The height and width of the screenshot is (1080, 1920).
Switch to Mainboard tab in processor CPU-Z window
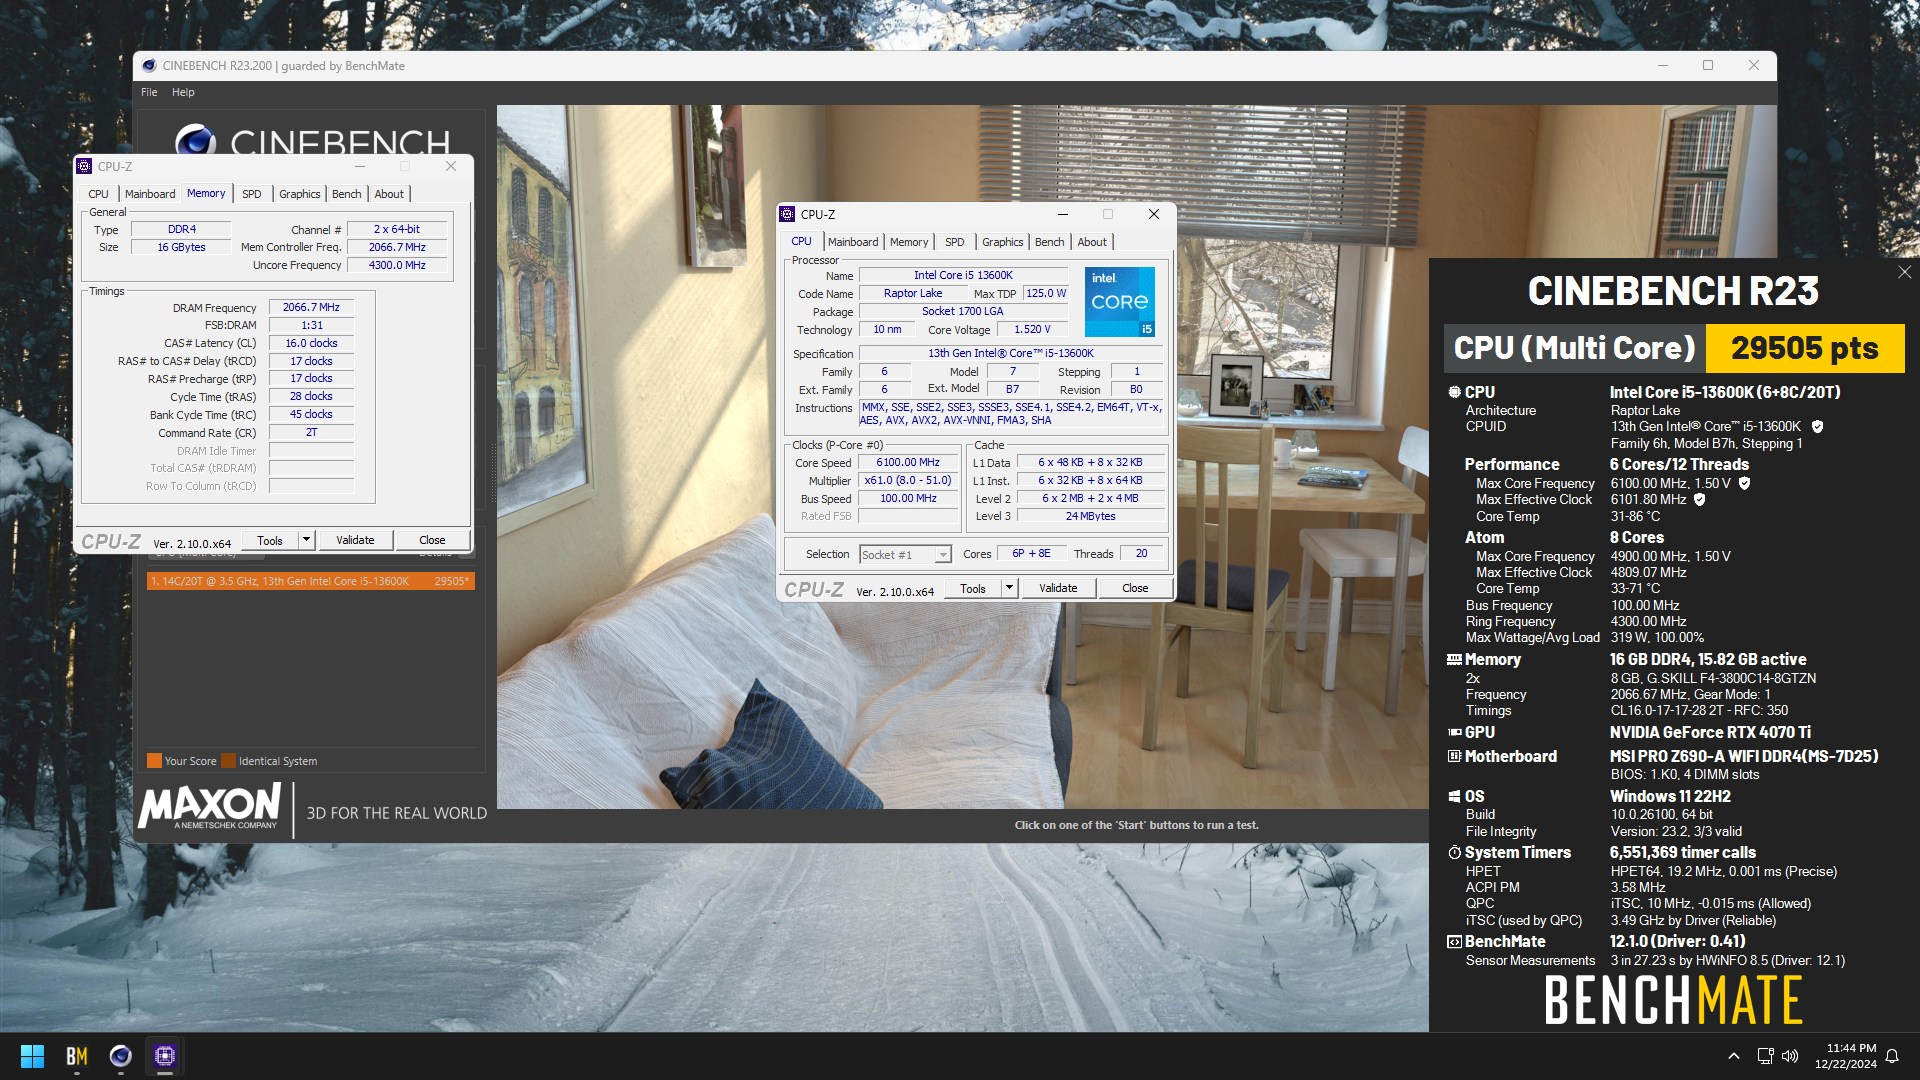tap(853, 242)
